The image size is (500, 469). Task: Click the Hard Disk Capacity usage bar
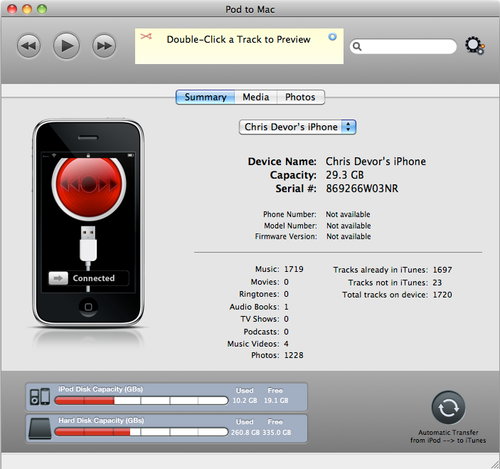(141, 432)
